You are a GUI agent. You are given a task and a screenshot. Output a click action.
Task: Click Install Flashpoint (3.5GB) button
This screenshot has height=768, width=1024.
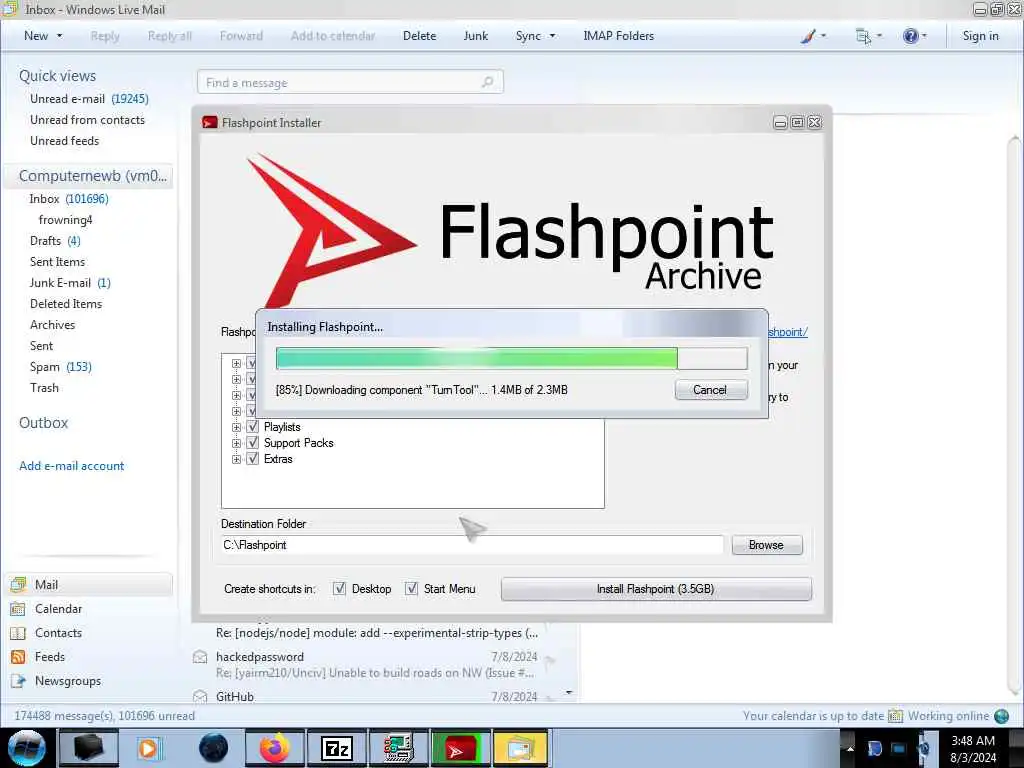[656, 589]
